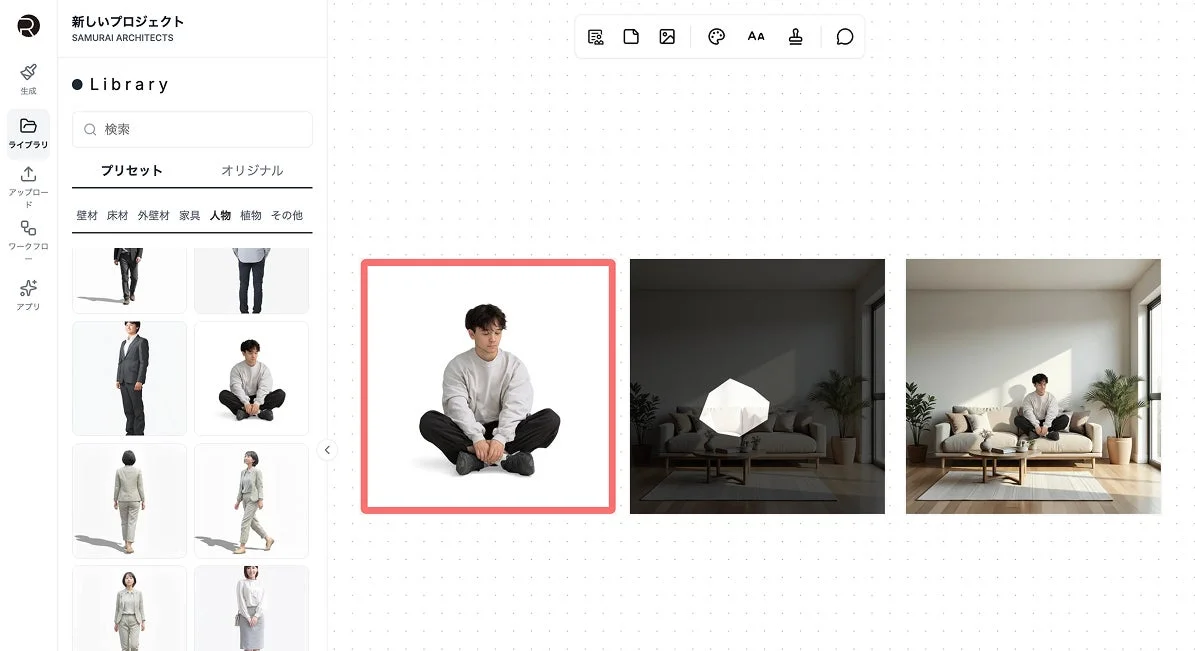This screenshot has width=1195, height=651.
Task: Click inside the 検索 search field
Action: coord(191,129)
